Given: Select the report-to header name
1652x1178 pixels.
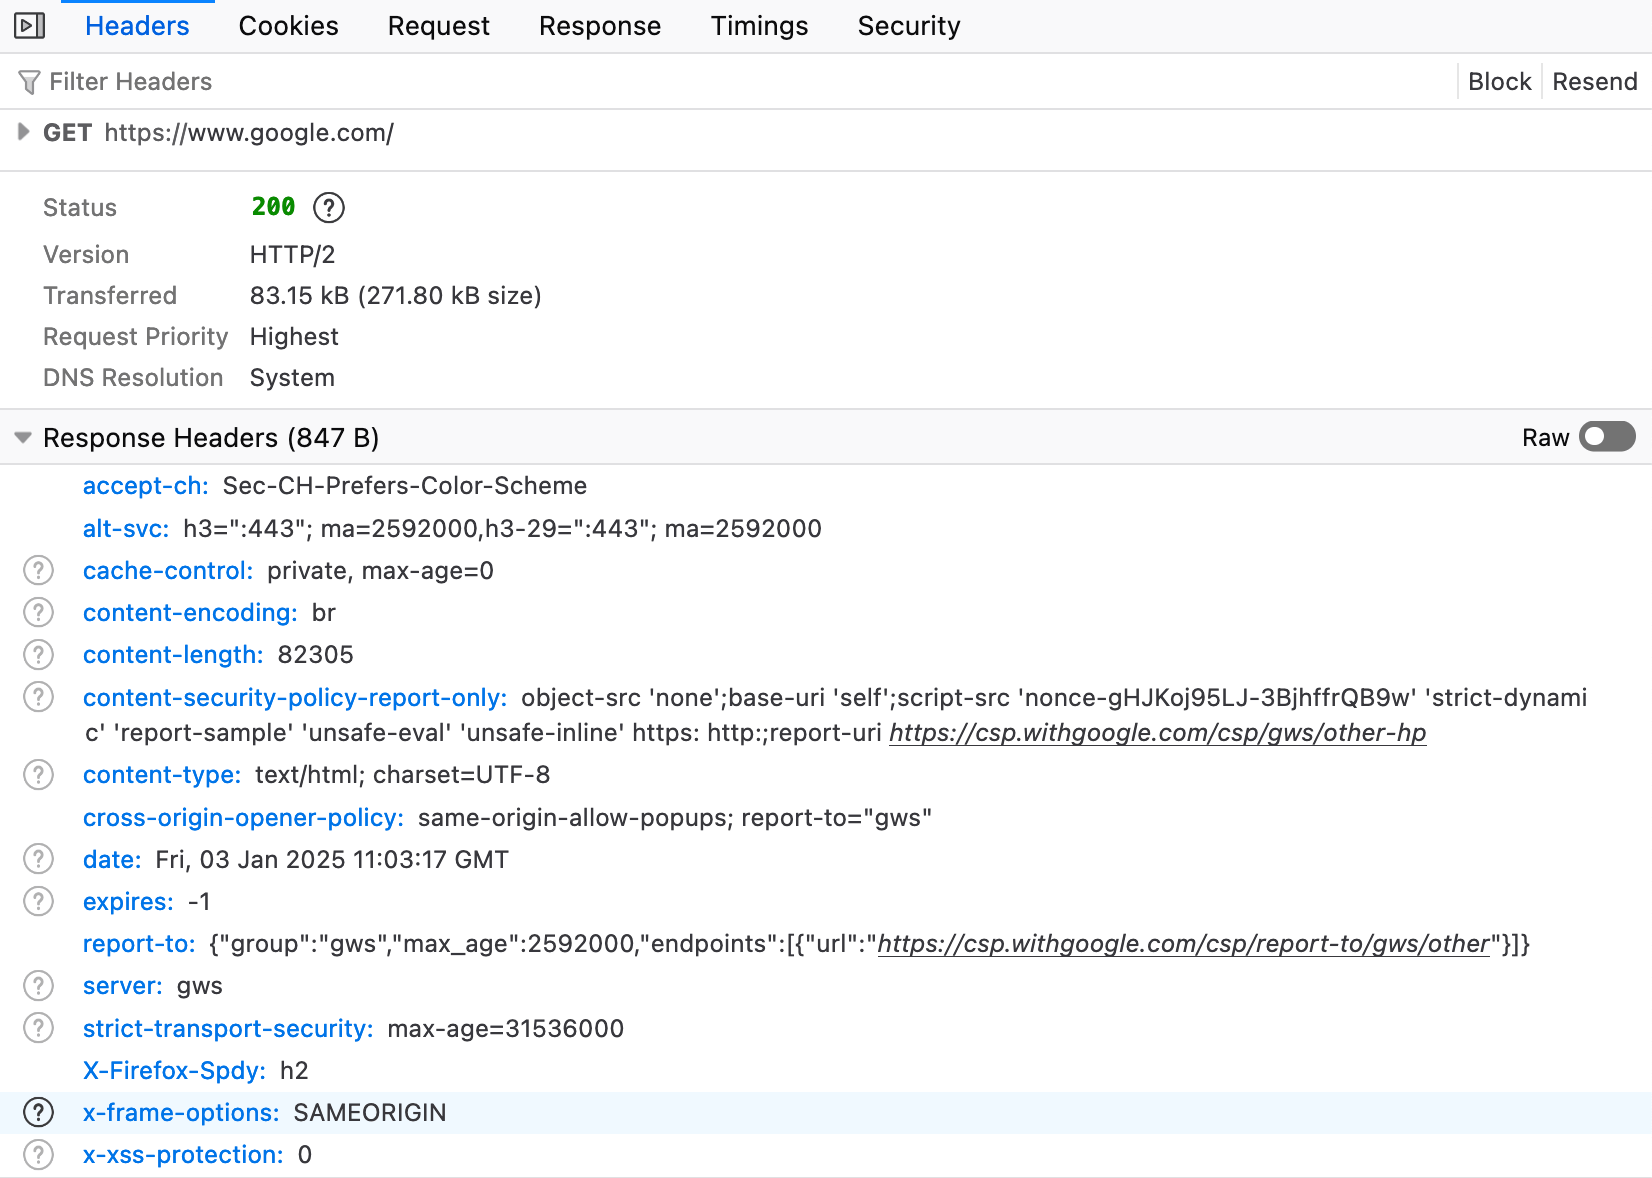Looking at the screenshot, I should click(x=139, y=944).
